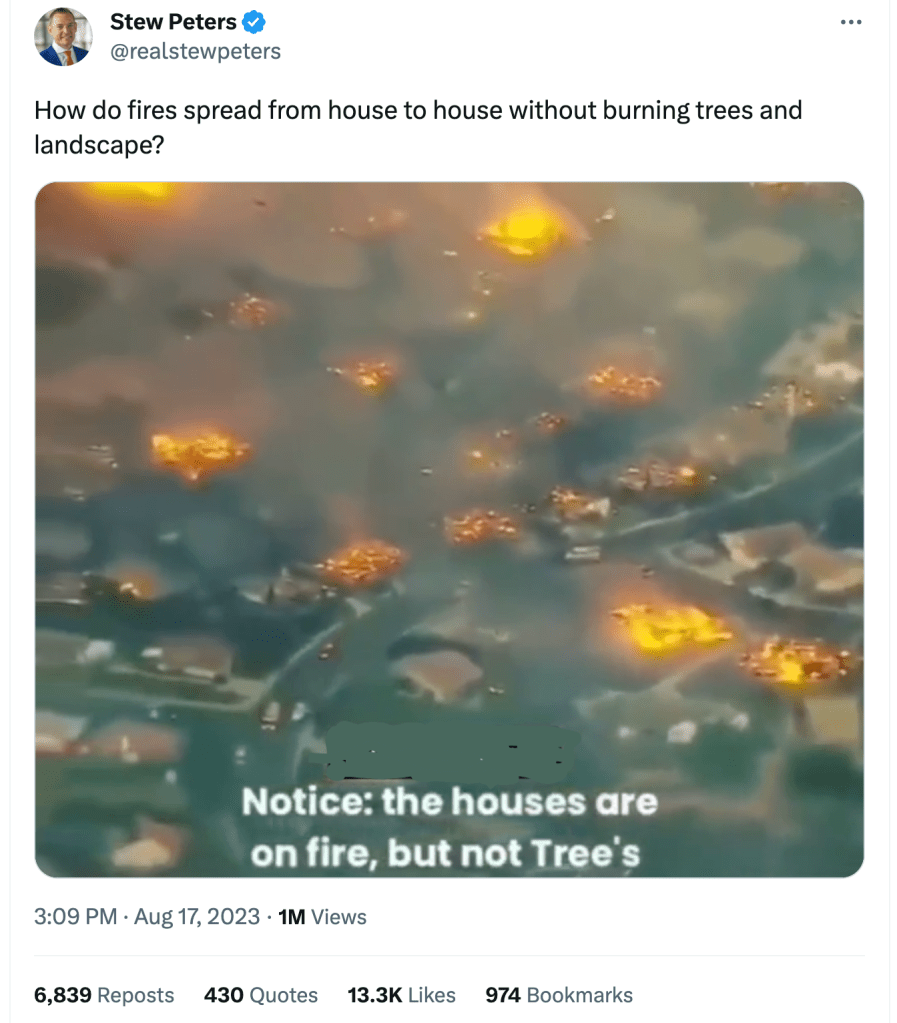Click the "Likes" label text

(x=432, y=995)
